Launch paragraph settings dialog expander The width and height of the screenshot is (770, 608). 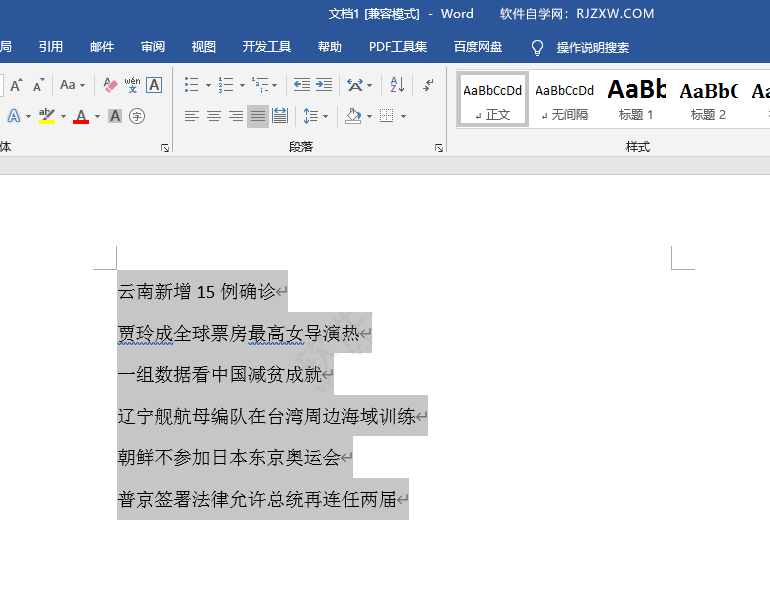(x=439, y=148)
